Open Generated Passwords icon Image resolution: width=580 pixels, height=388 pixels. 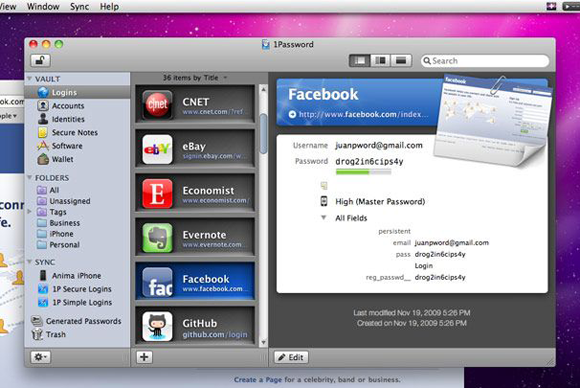[37, 321]
